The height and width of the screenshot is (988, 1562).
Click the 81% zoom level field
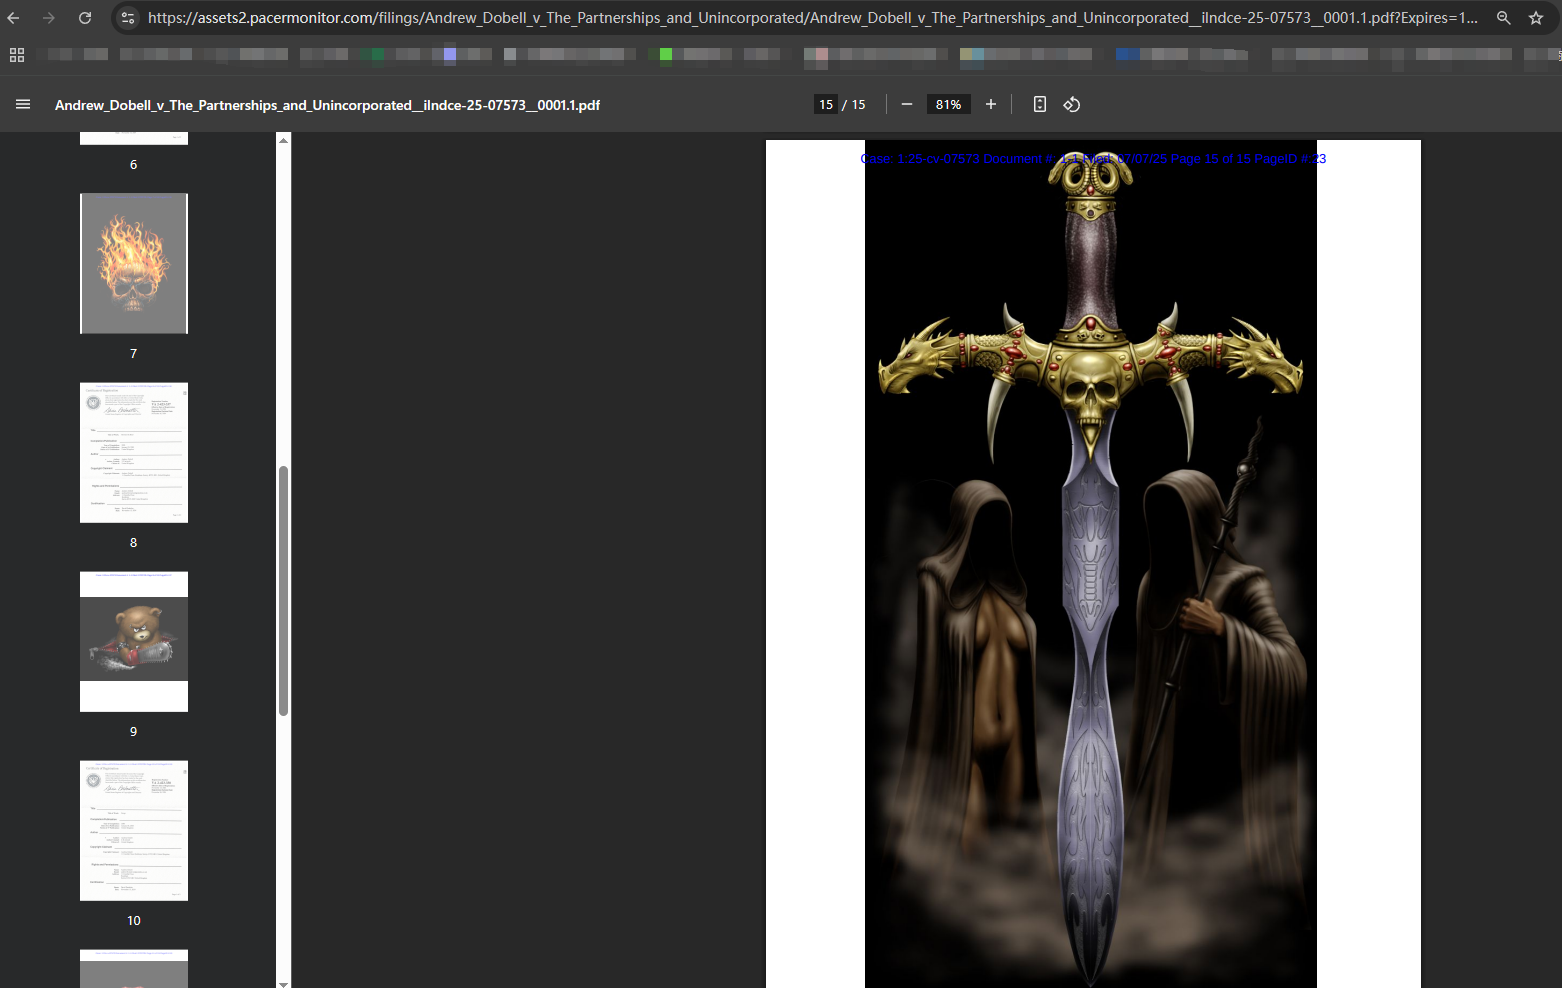pos(948,104)
